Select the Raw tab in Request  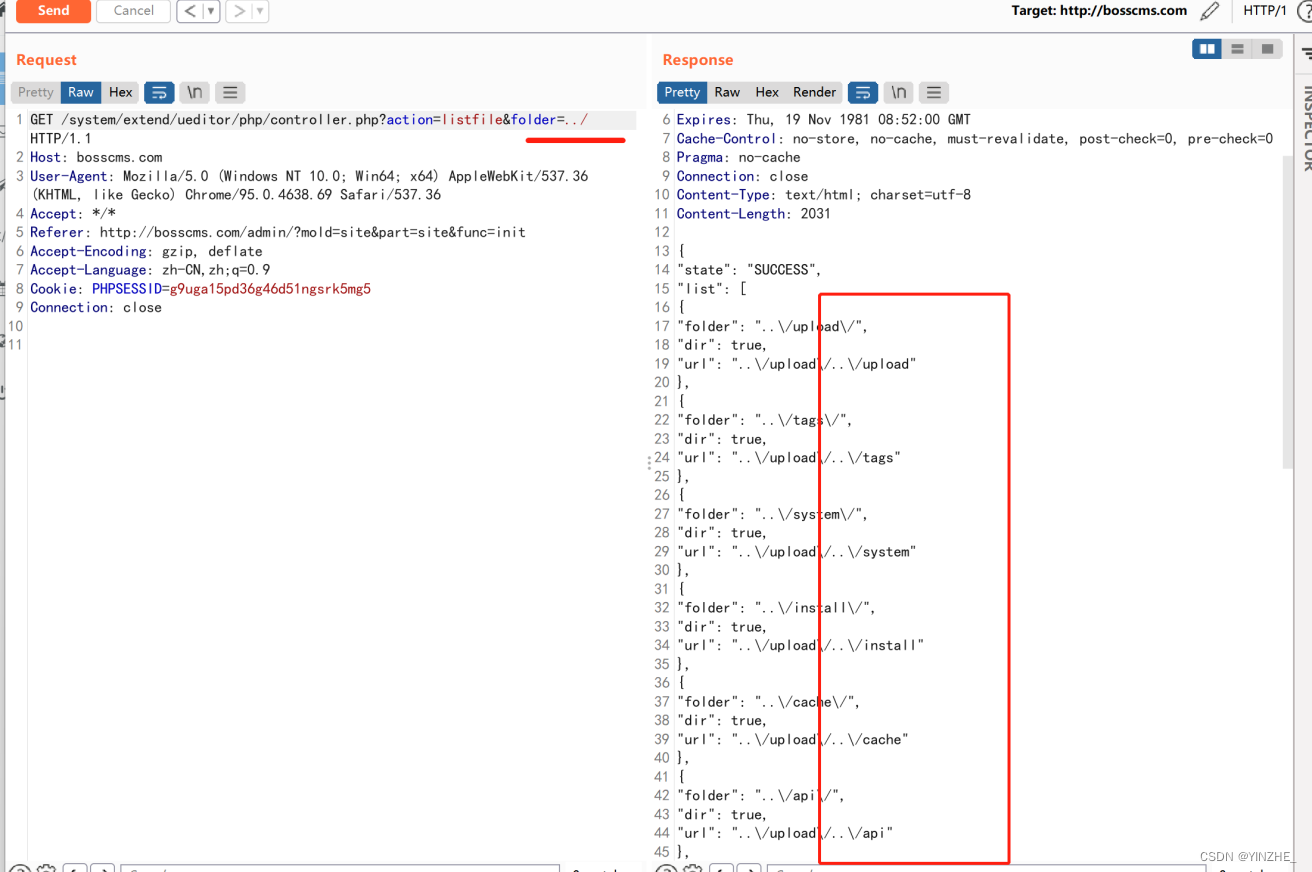[81, 92]
